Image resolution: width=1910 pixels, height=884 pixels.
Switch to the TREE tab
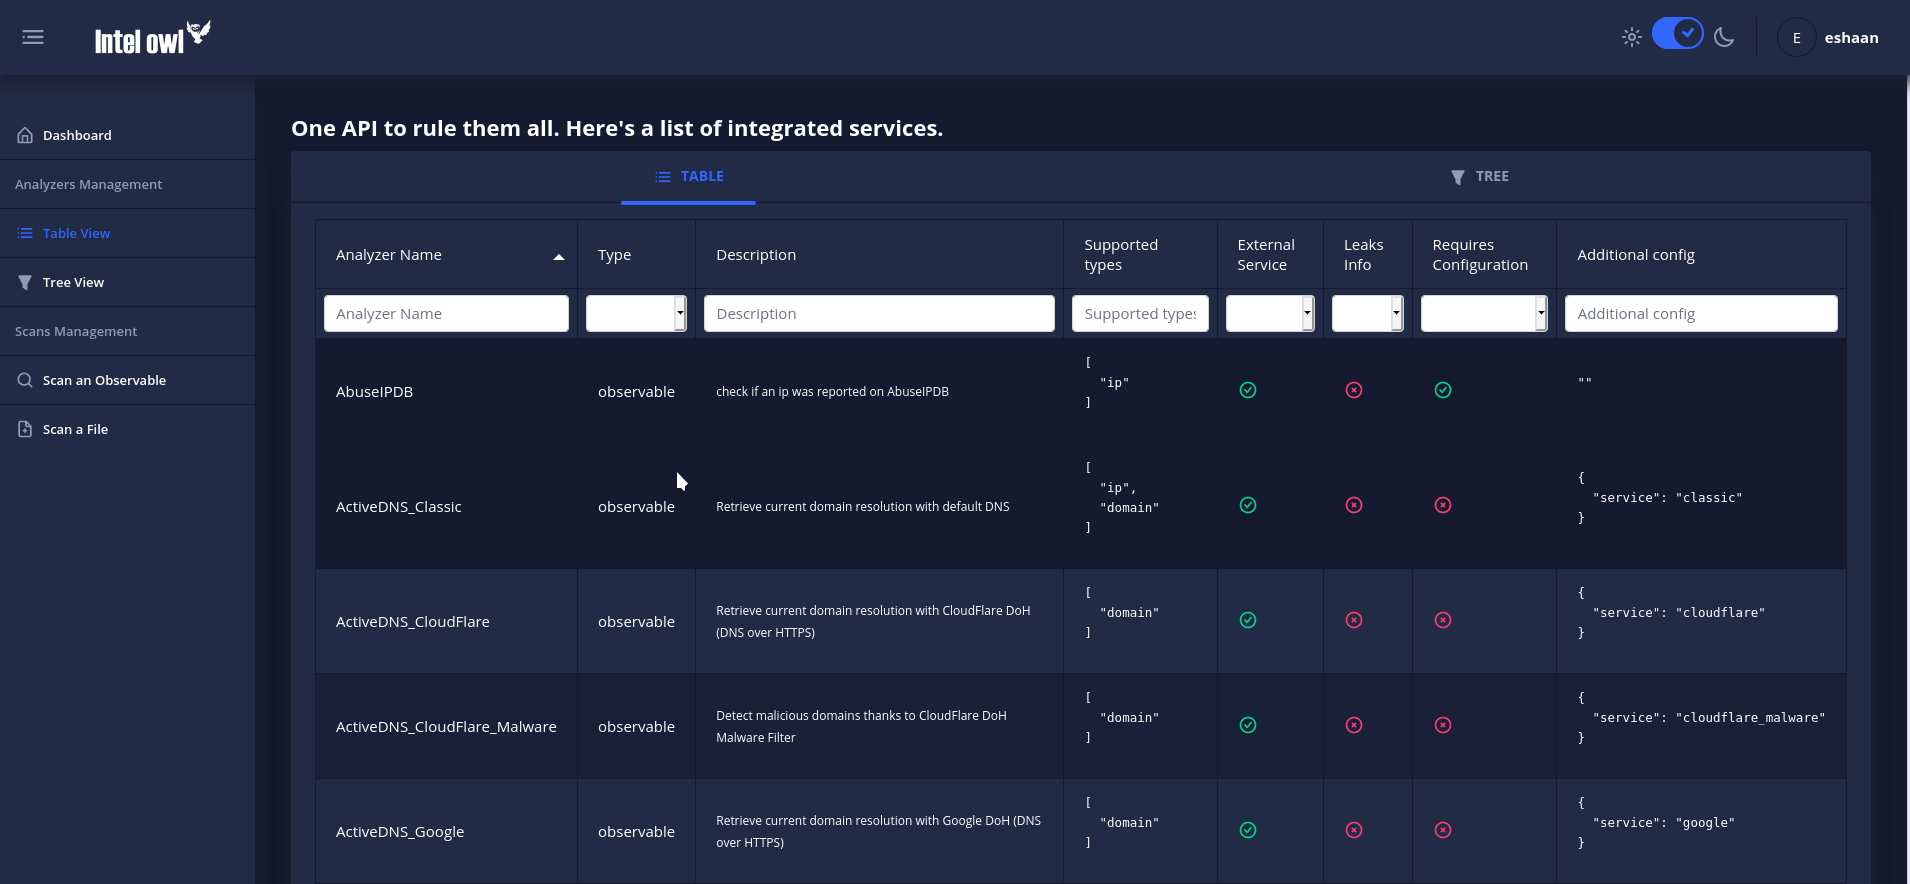[x=1480, y=177]
